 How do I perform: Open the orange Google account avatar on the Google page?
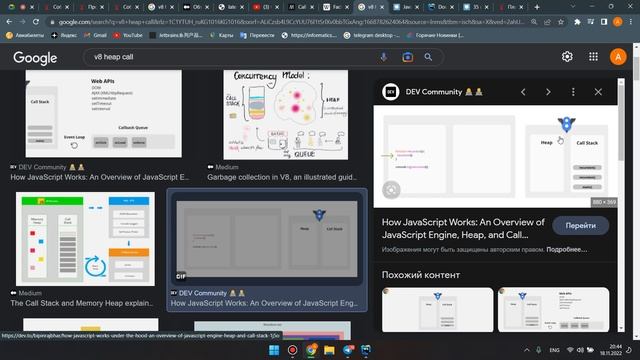pos(618,57)
